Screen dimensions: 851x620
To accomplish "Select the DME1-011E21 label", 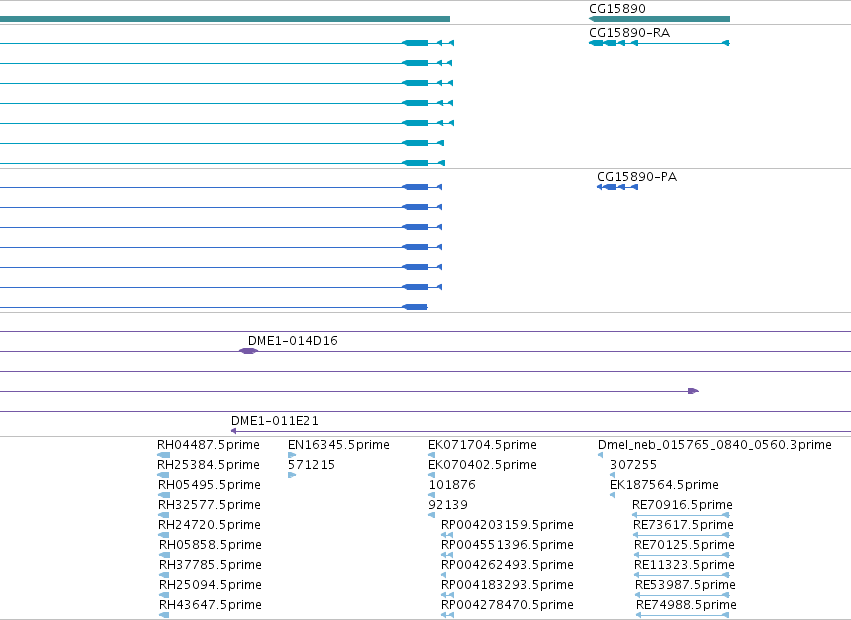I will pyautogui.click(x=275, y=421).
